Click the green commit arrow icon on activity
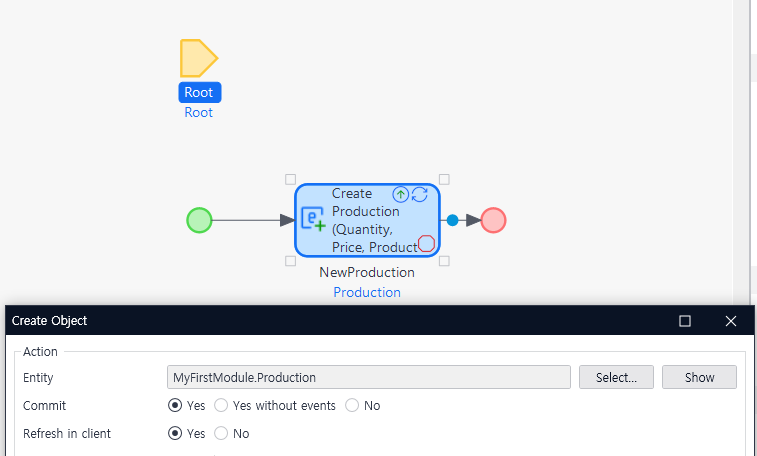The width and height of the screenshot is (757, 456). [400, 195]
